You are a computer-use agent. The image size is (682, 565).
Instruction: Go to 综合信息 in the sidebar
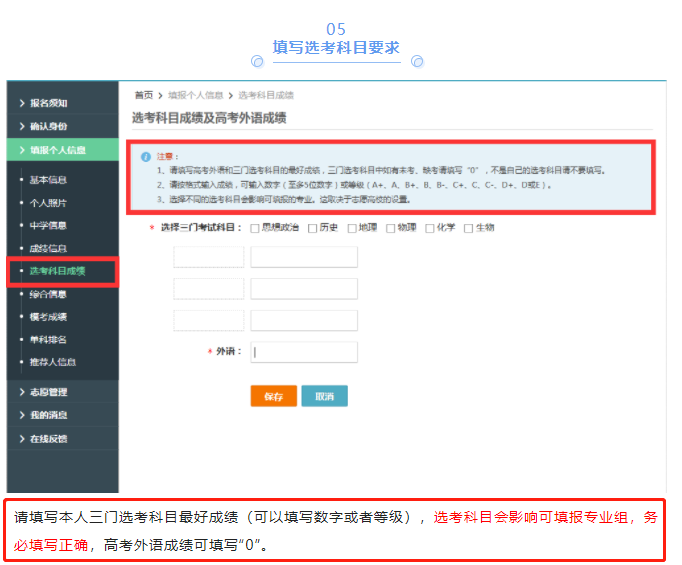48,294
